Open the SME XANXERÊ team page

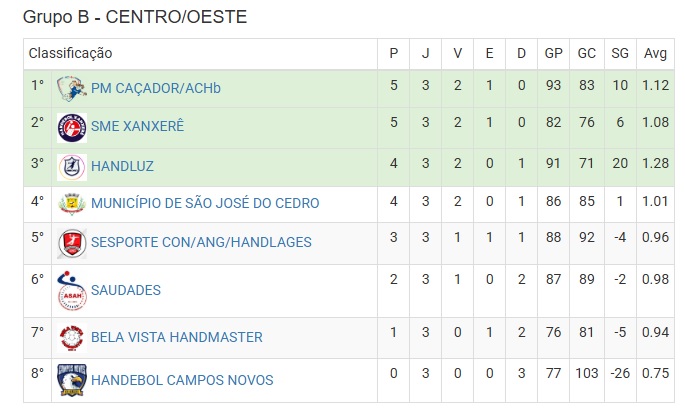pyautogui.click(x=137, y=126)
